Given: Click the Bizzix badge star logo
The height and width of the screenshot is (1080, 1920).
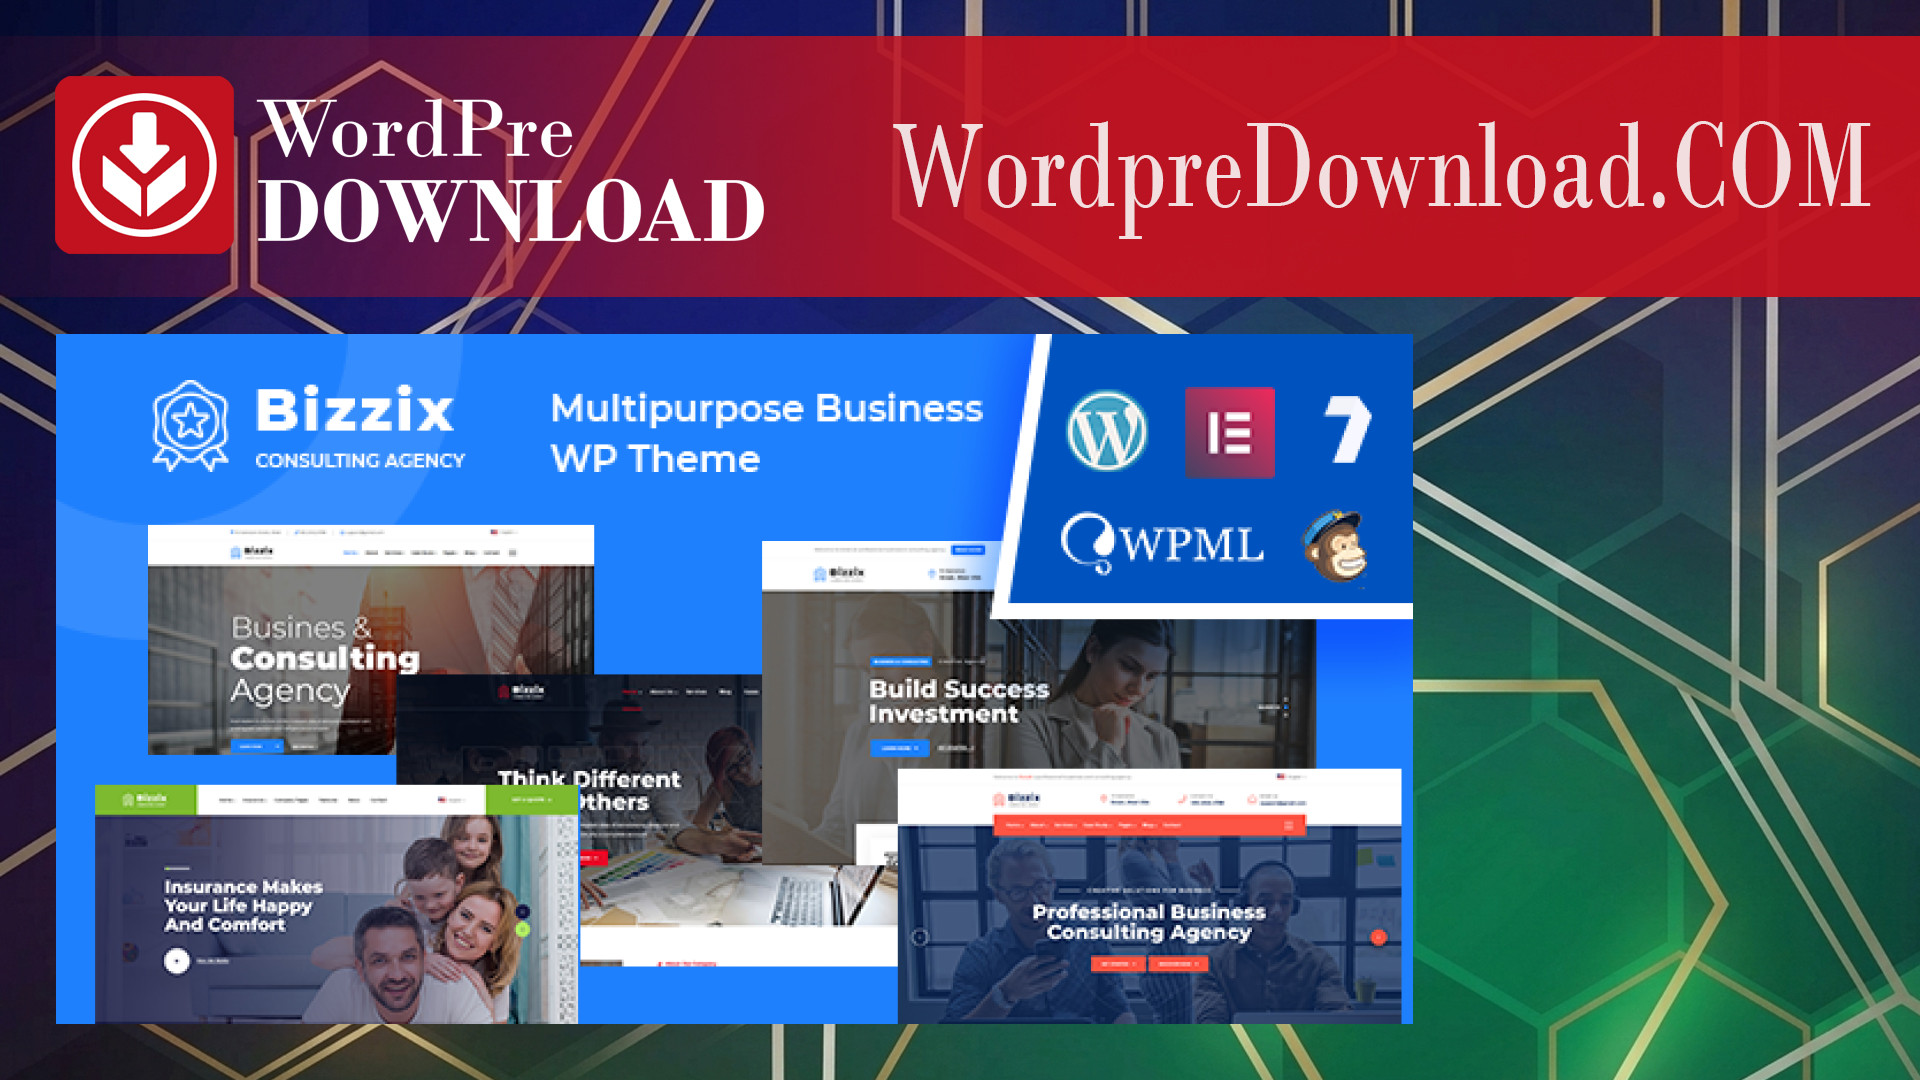Looking at the screenshot, I should [190, 425].
